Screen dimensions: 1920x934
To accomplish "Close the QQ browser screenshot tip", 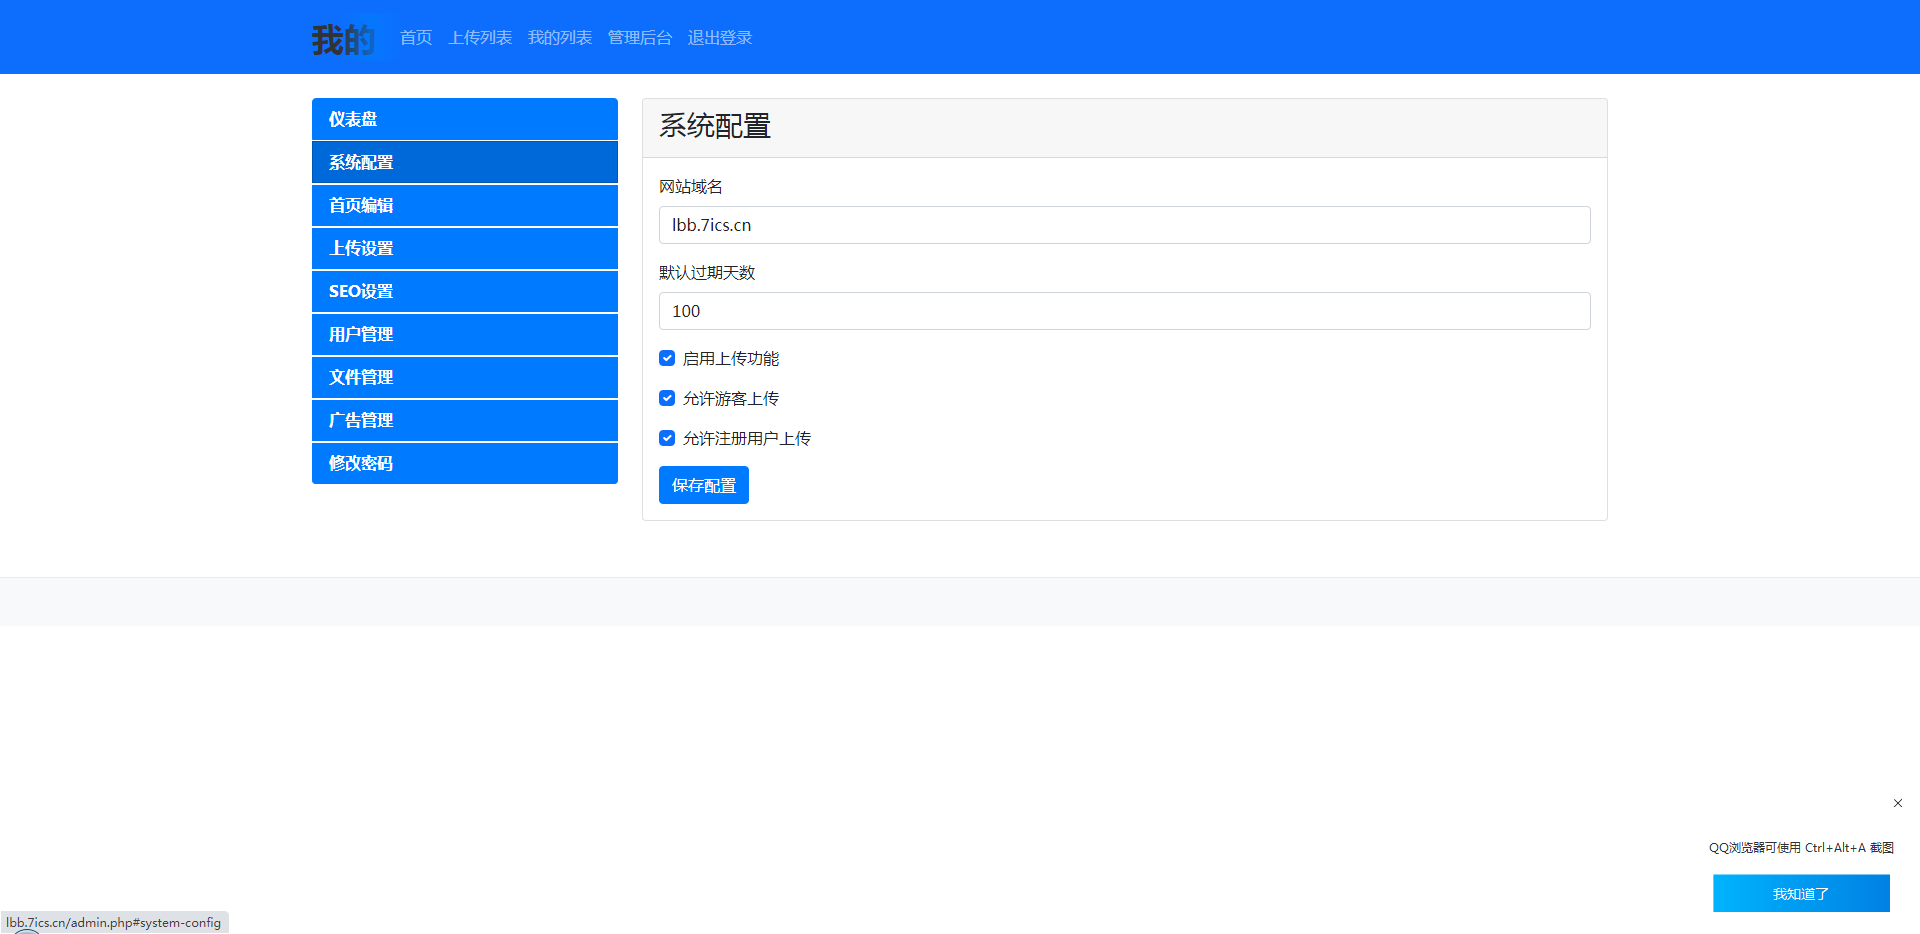I will click(x=1897, y=803).
